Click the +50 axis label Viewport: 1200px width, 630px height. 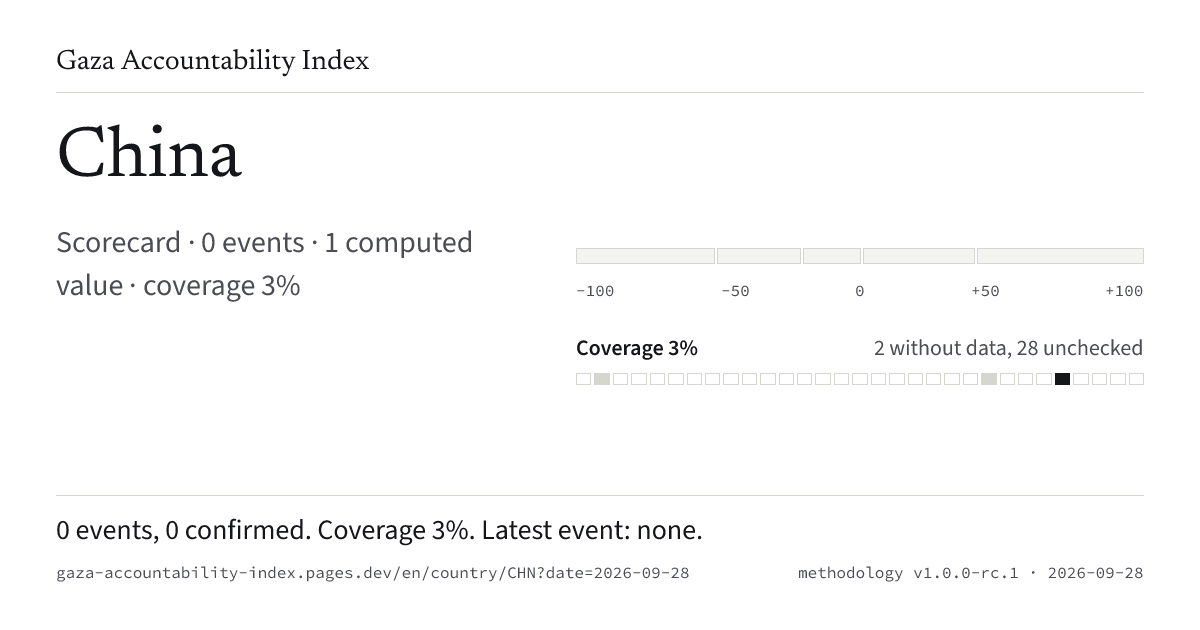[985, 291]
